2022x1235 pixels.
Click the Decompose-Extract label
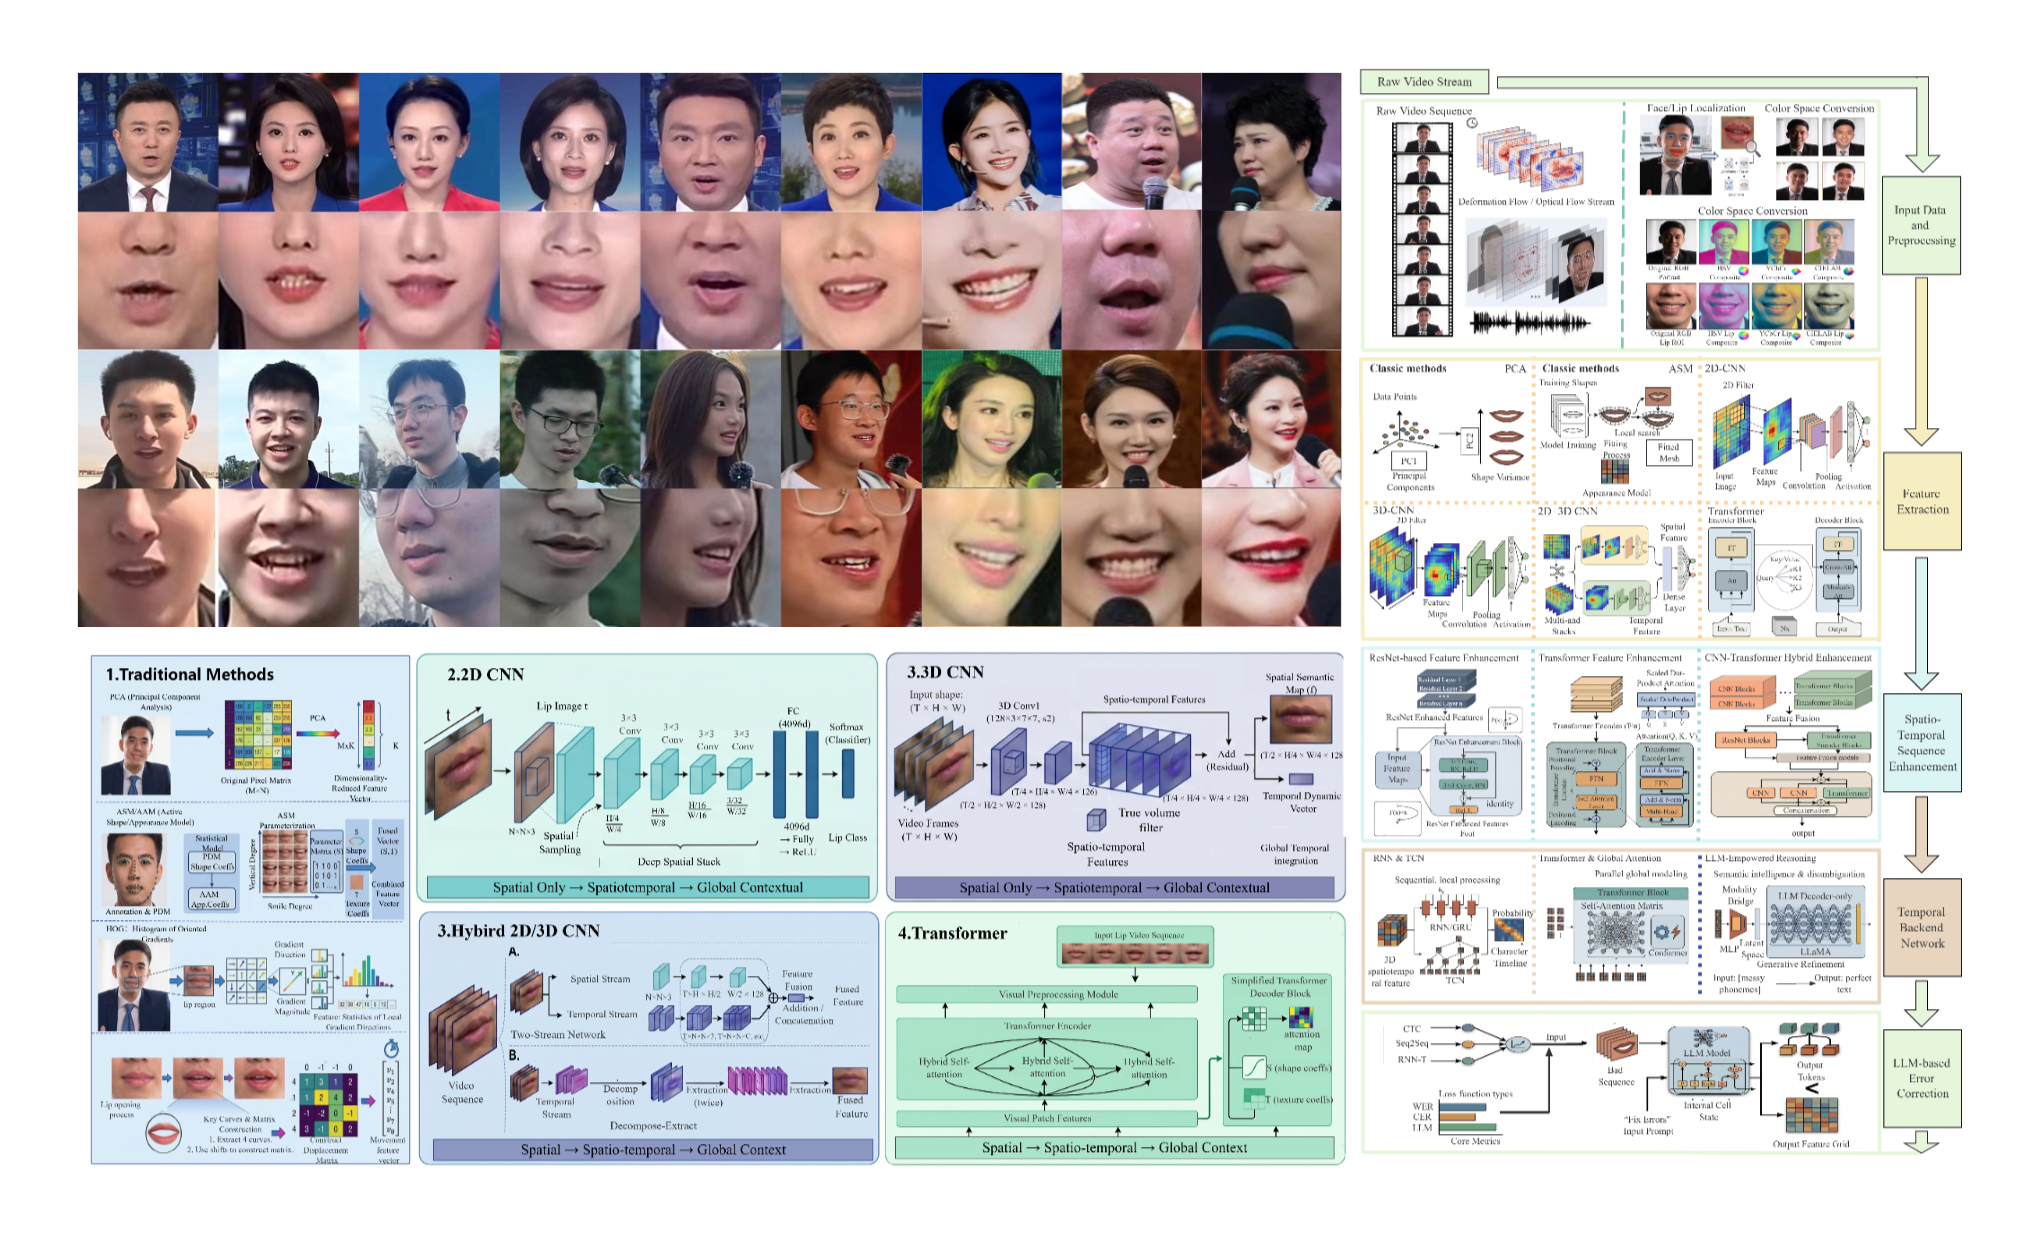[653, 1125]
